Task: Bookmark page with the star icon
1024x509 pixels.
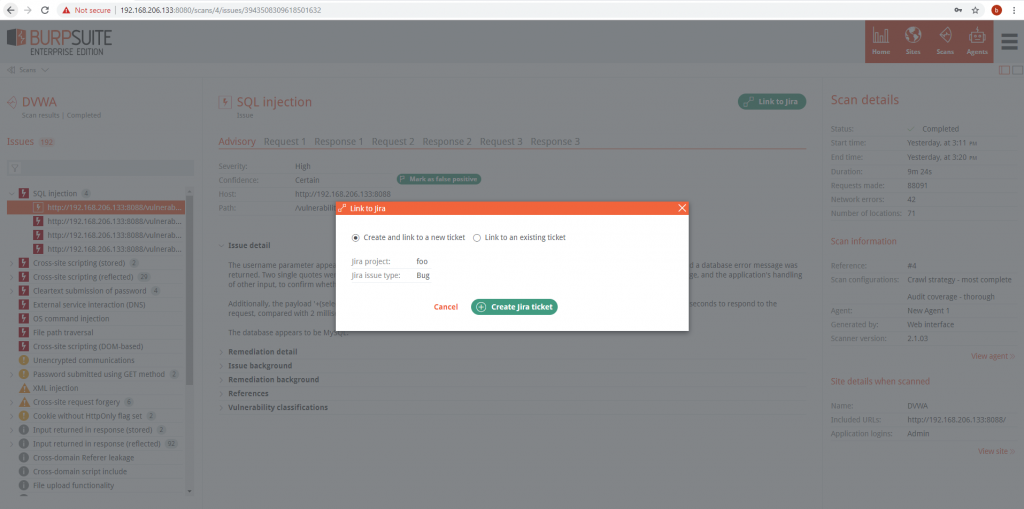Action: [974, 10]
